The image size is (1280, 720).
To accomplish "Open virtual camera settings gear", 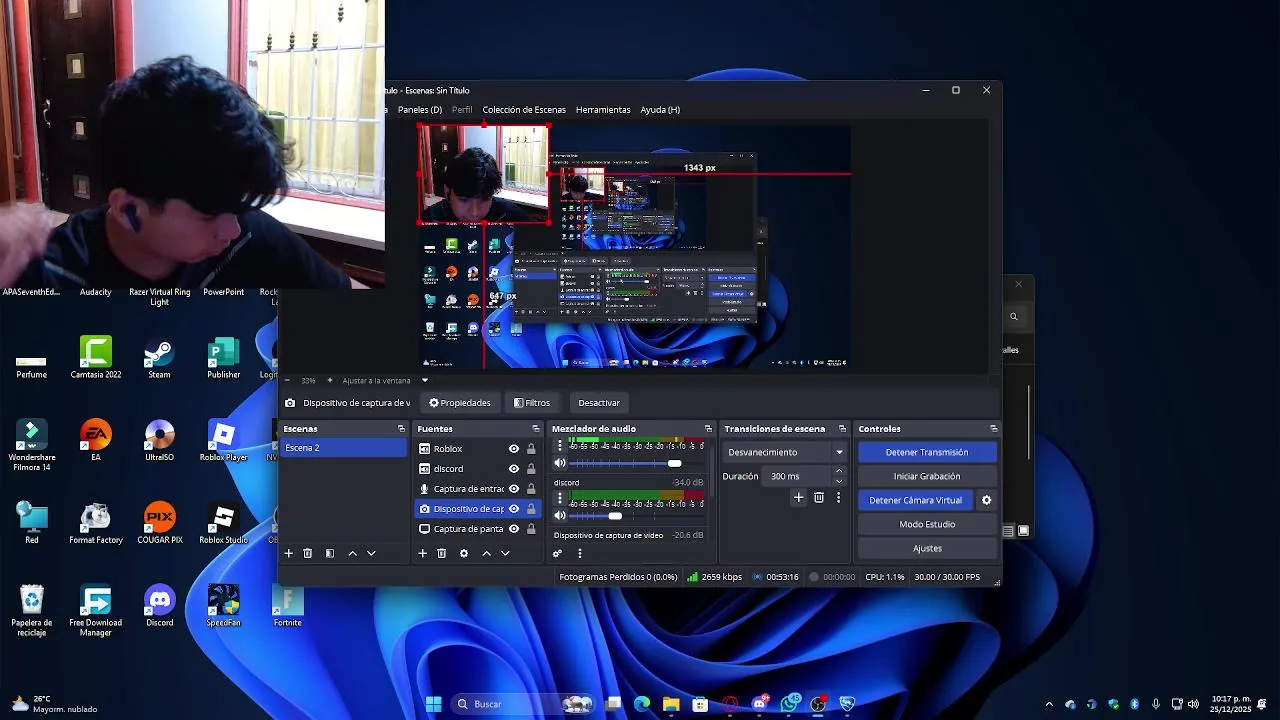I will point(986,500).
